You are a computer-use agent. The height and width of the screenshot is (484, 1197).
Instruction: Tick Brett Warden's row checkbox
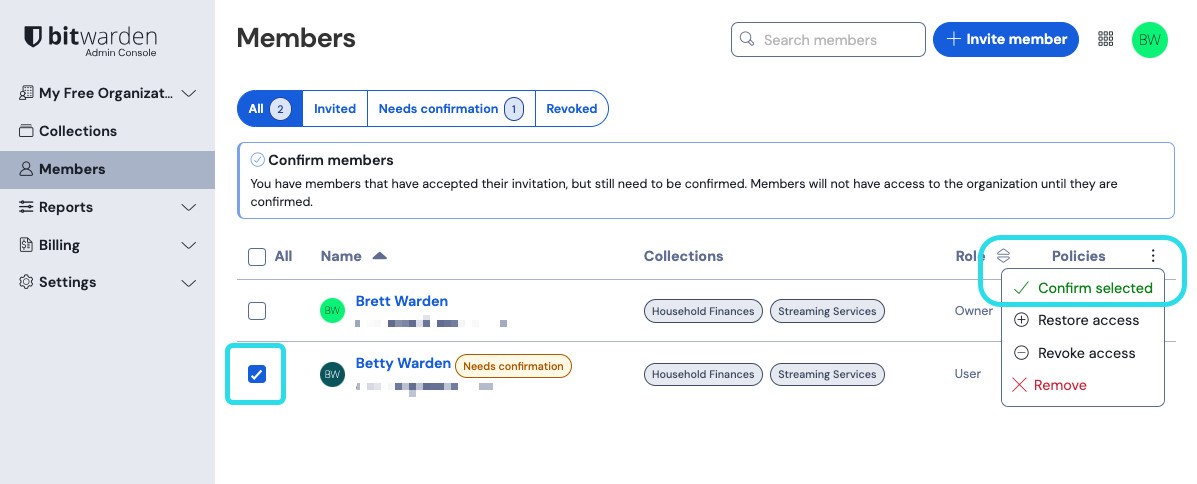pos(257,311)
